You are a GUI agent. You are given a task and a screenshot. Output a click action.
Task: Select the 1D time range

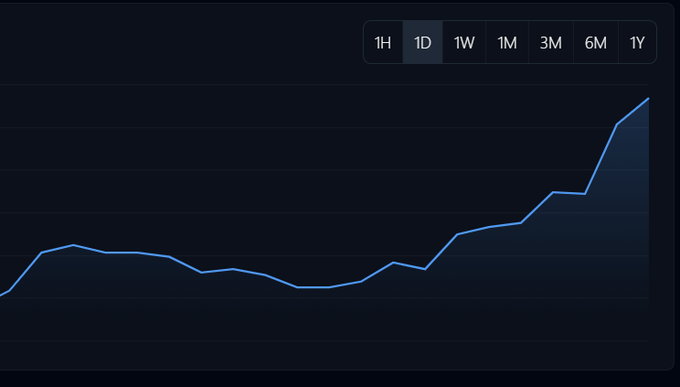423,43
